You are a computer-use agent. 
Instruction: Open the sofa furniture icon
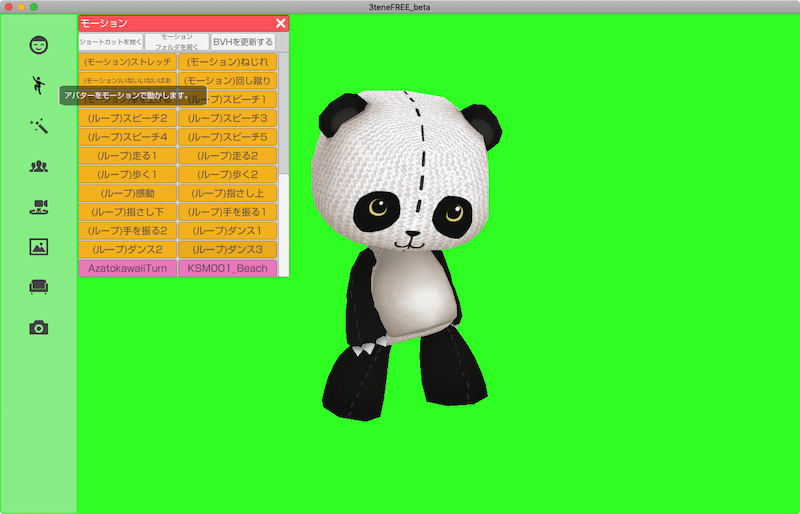[39, 287]
